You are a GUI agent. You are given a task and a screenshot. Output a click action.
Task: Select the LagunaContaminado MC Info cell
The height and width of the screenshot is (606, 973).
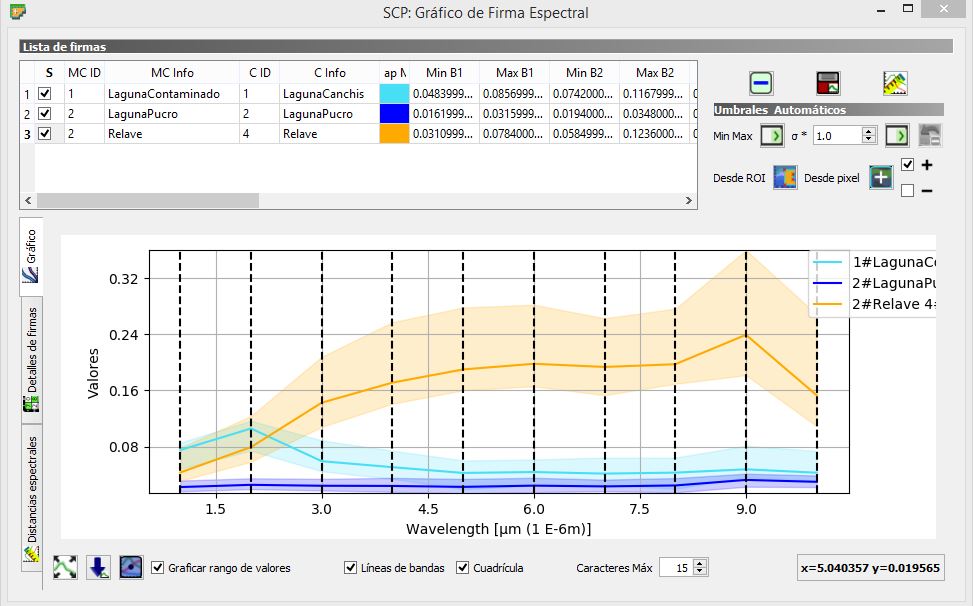[x=172, y=94]
